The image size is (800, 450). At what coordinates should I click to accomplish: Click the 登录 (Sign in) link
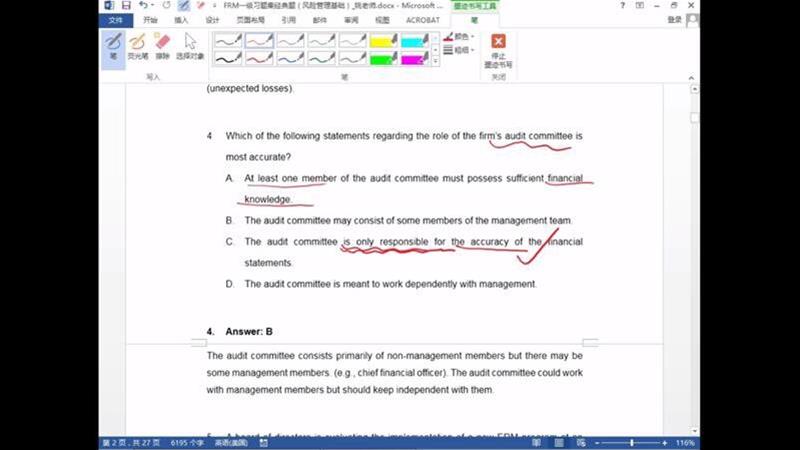click(x=674, y=19)
